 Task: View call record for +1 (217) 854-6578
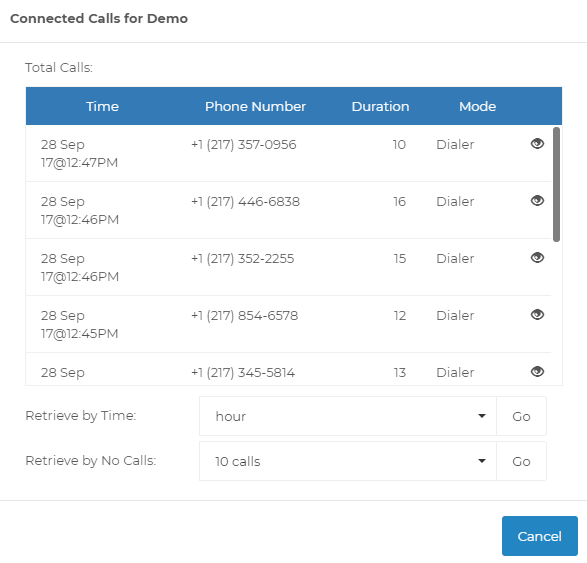[x=537, y=314]
